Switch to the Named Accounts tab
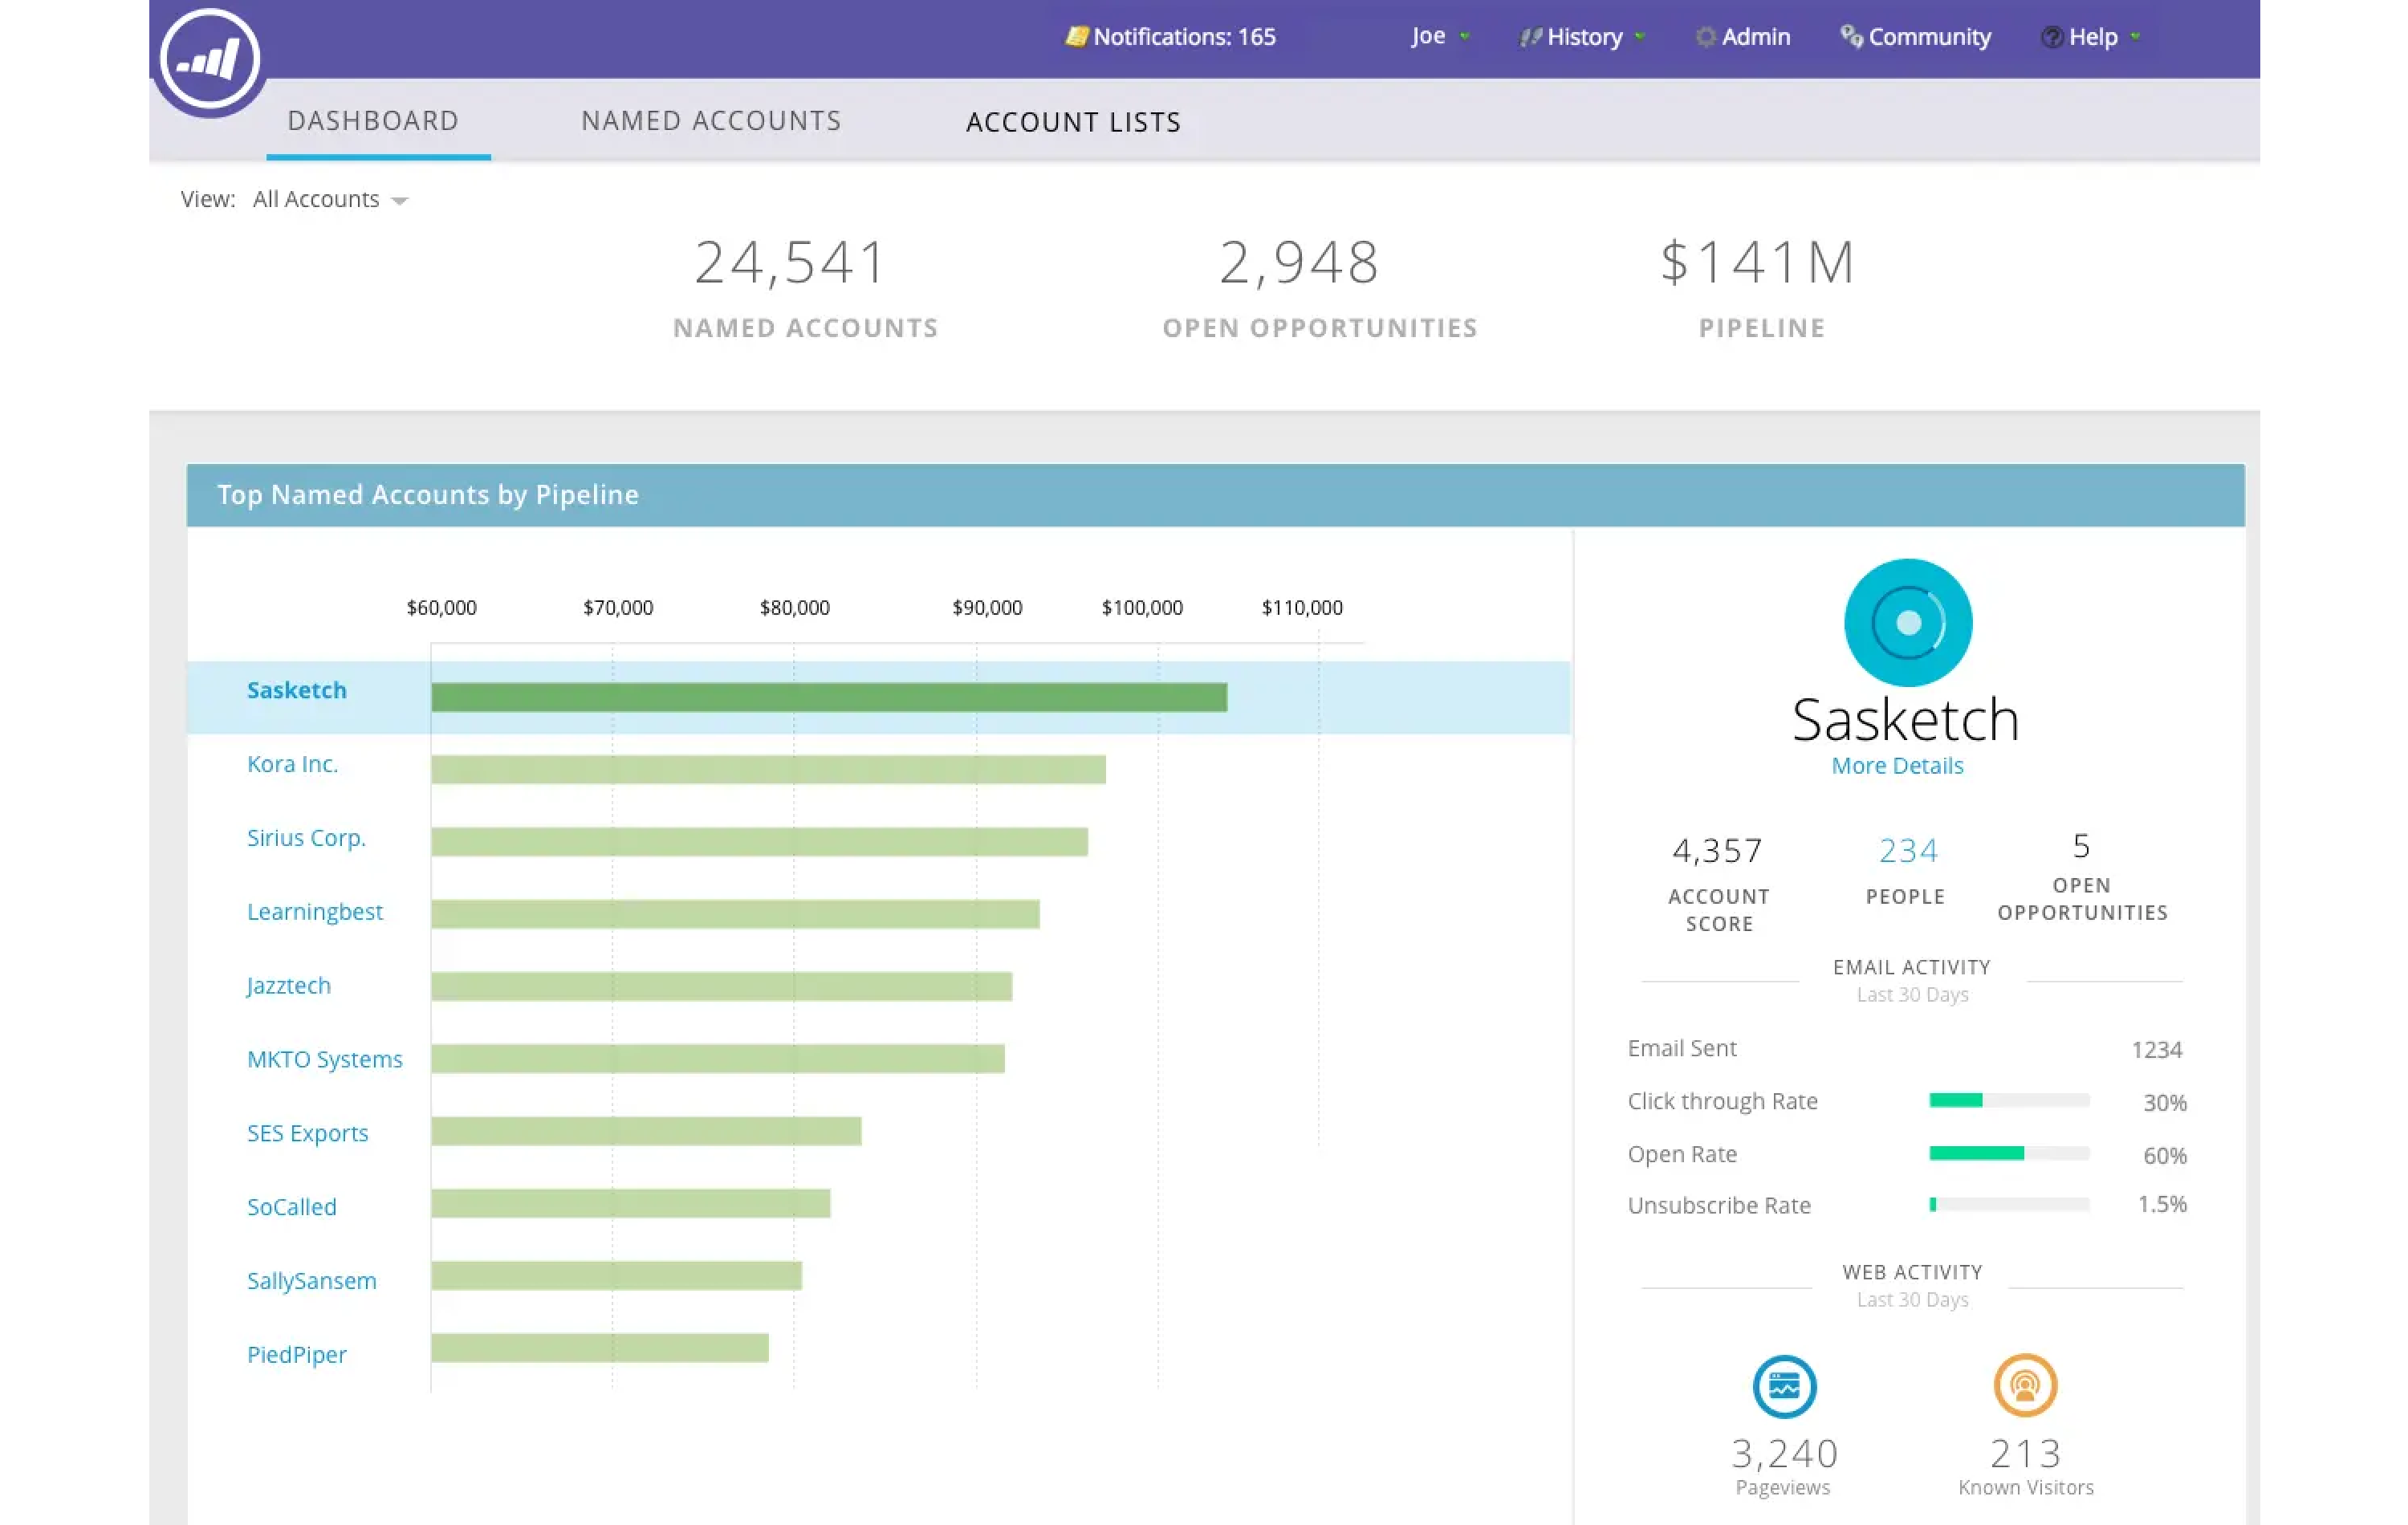This screenshot has height=1525, width=2408. click(711, 121)
